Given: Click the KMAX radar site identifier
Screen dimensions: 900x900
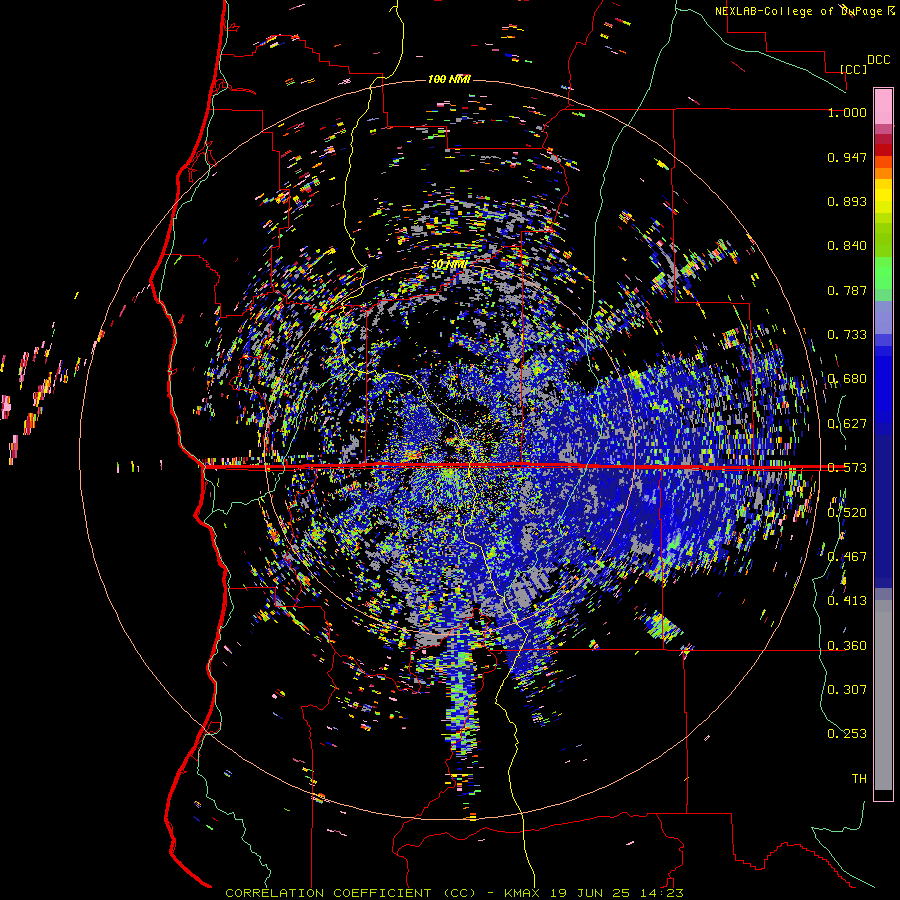Looking at the screenshot, I should (x=523, y=893).
